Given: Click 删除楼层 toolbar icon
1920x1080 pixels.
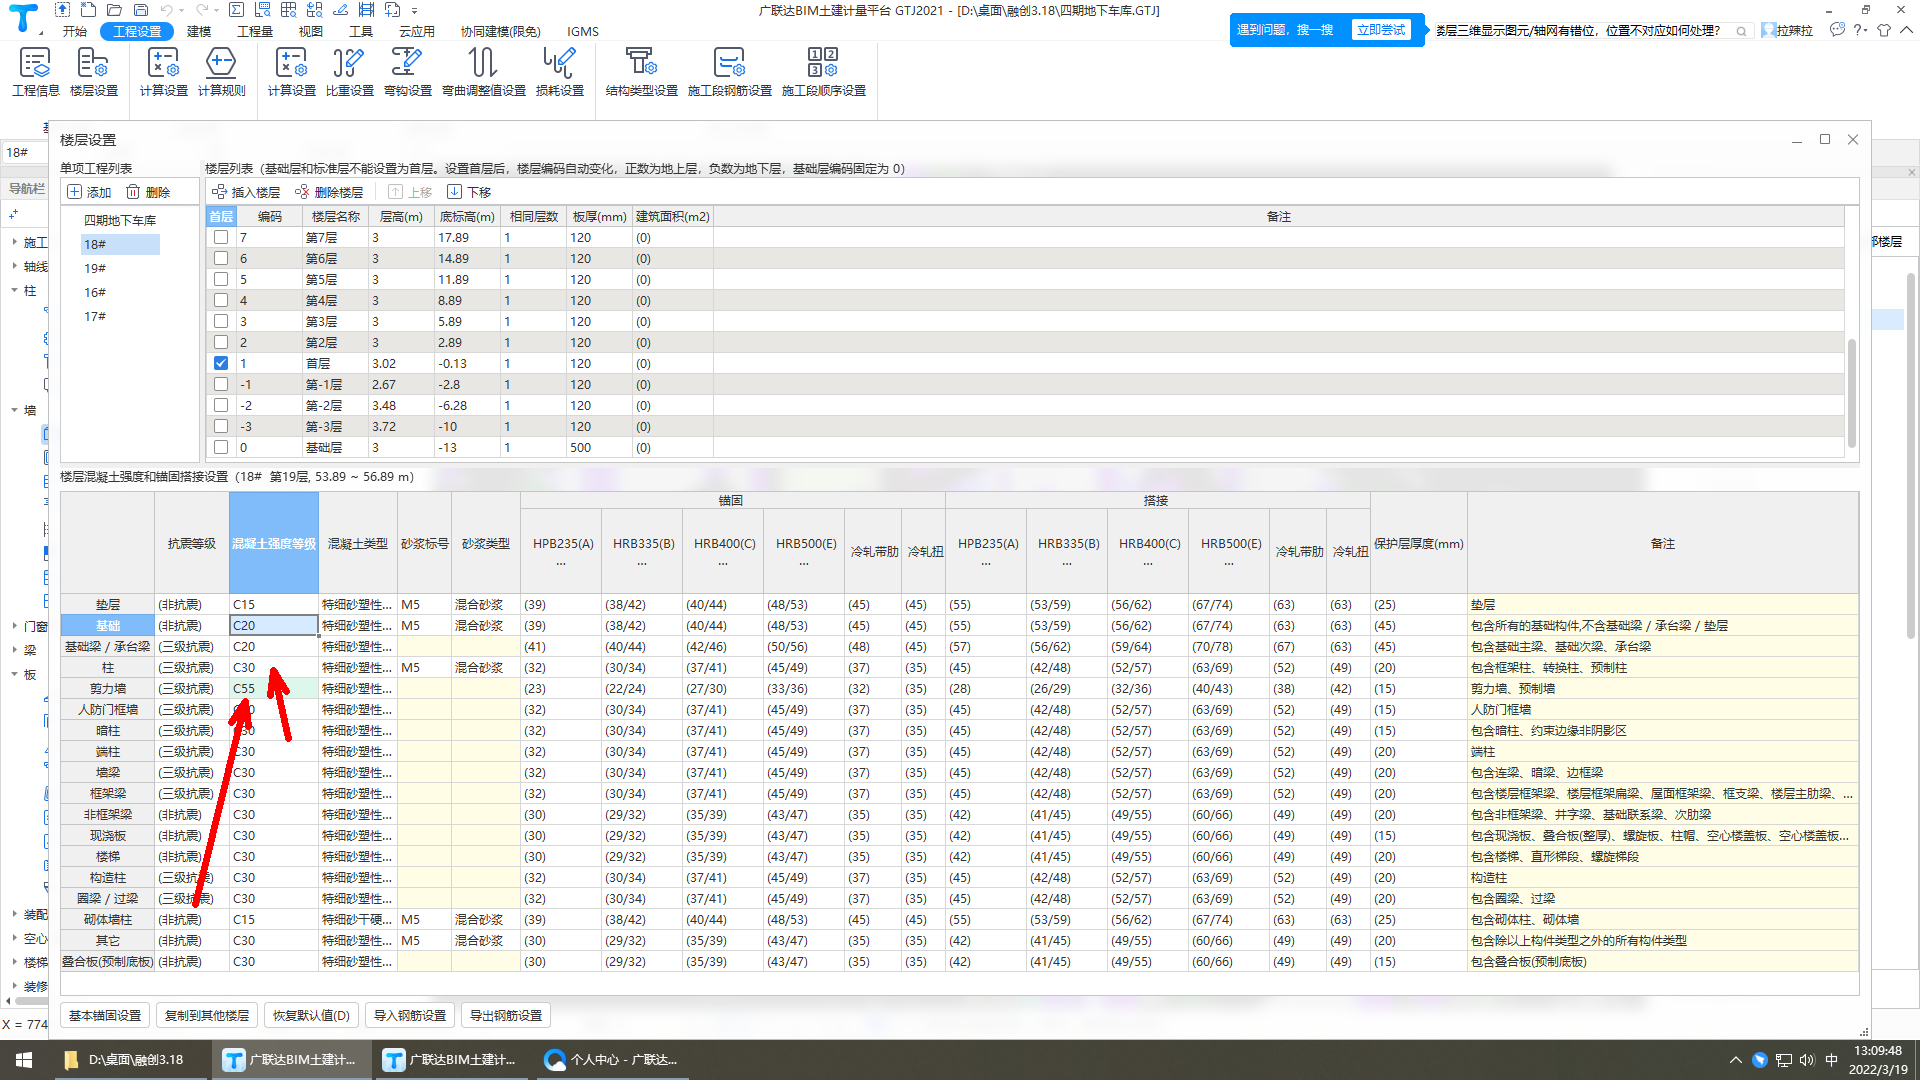Looking at the screenshot, I should [302, 192].
